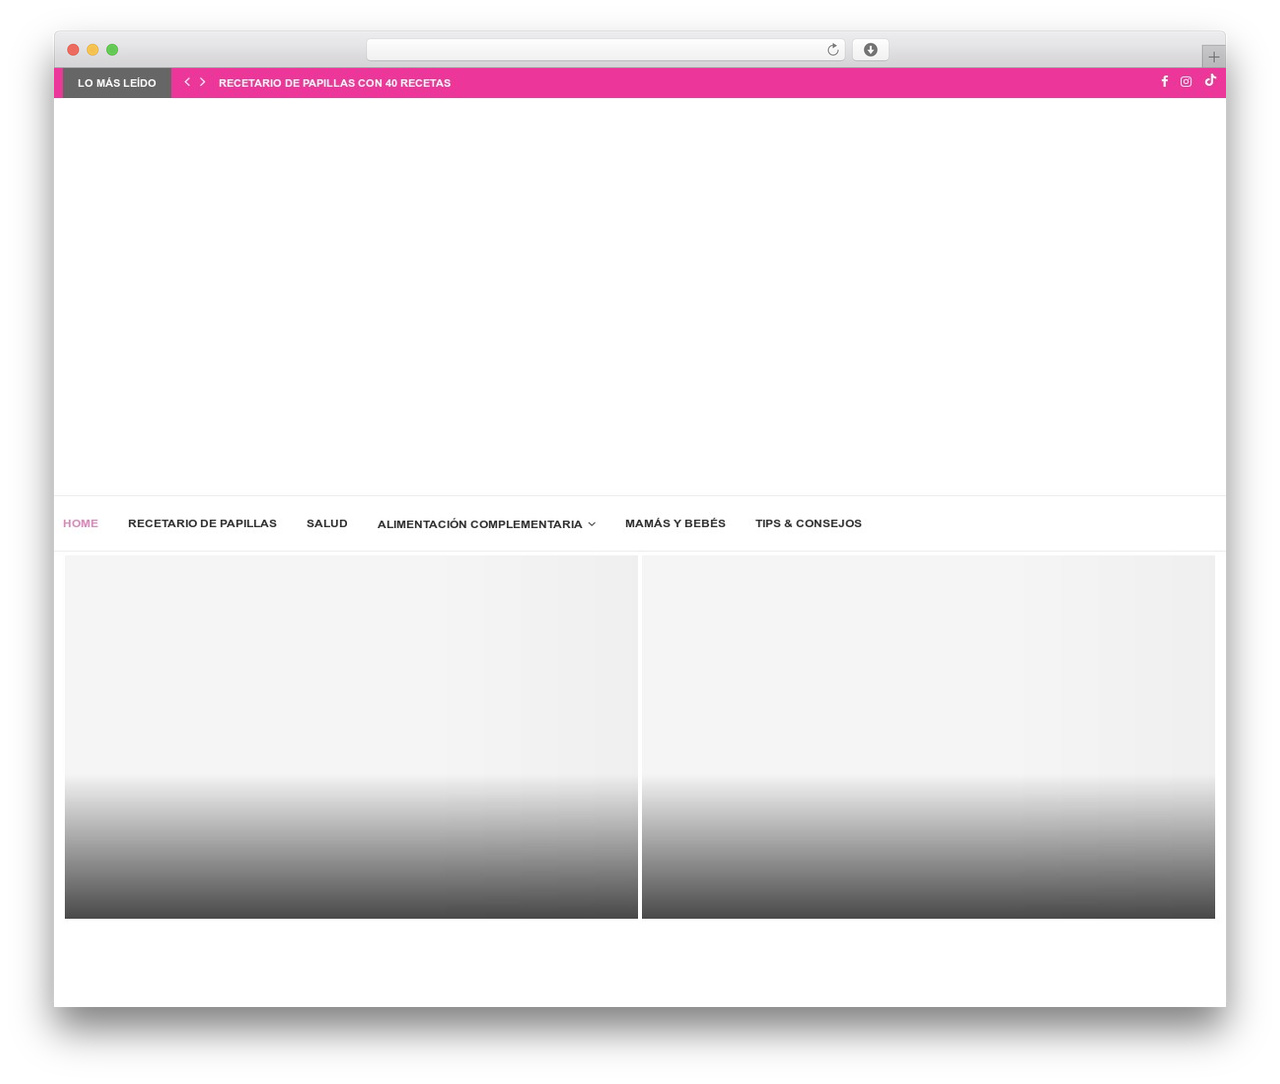Open the left featured post thumbnail

tap(351, 737)
